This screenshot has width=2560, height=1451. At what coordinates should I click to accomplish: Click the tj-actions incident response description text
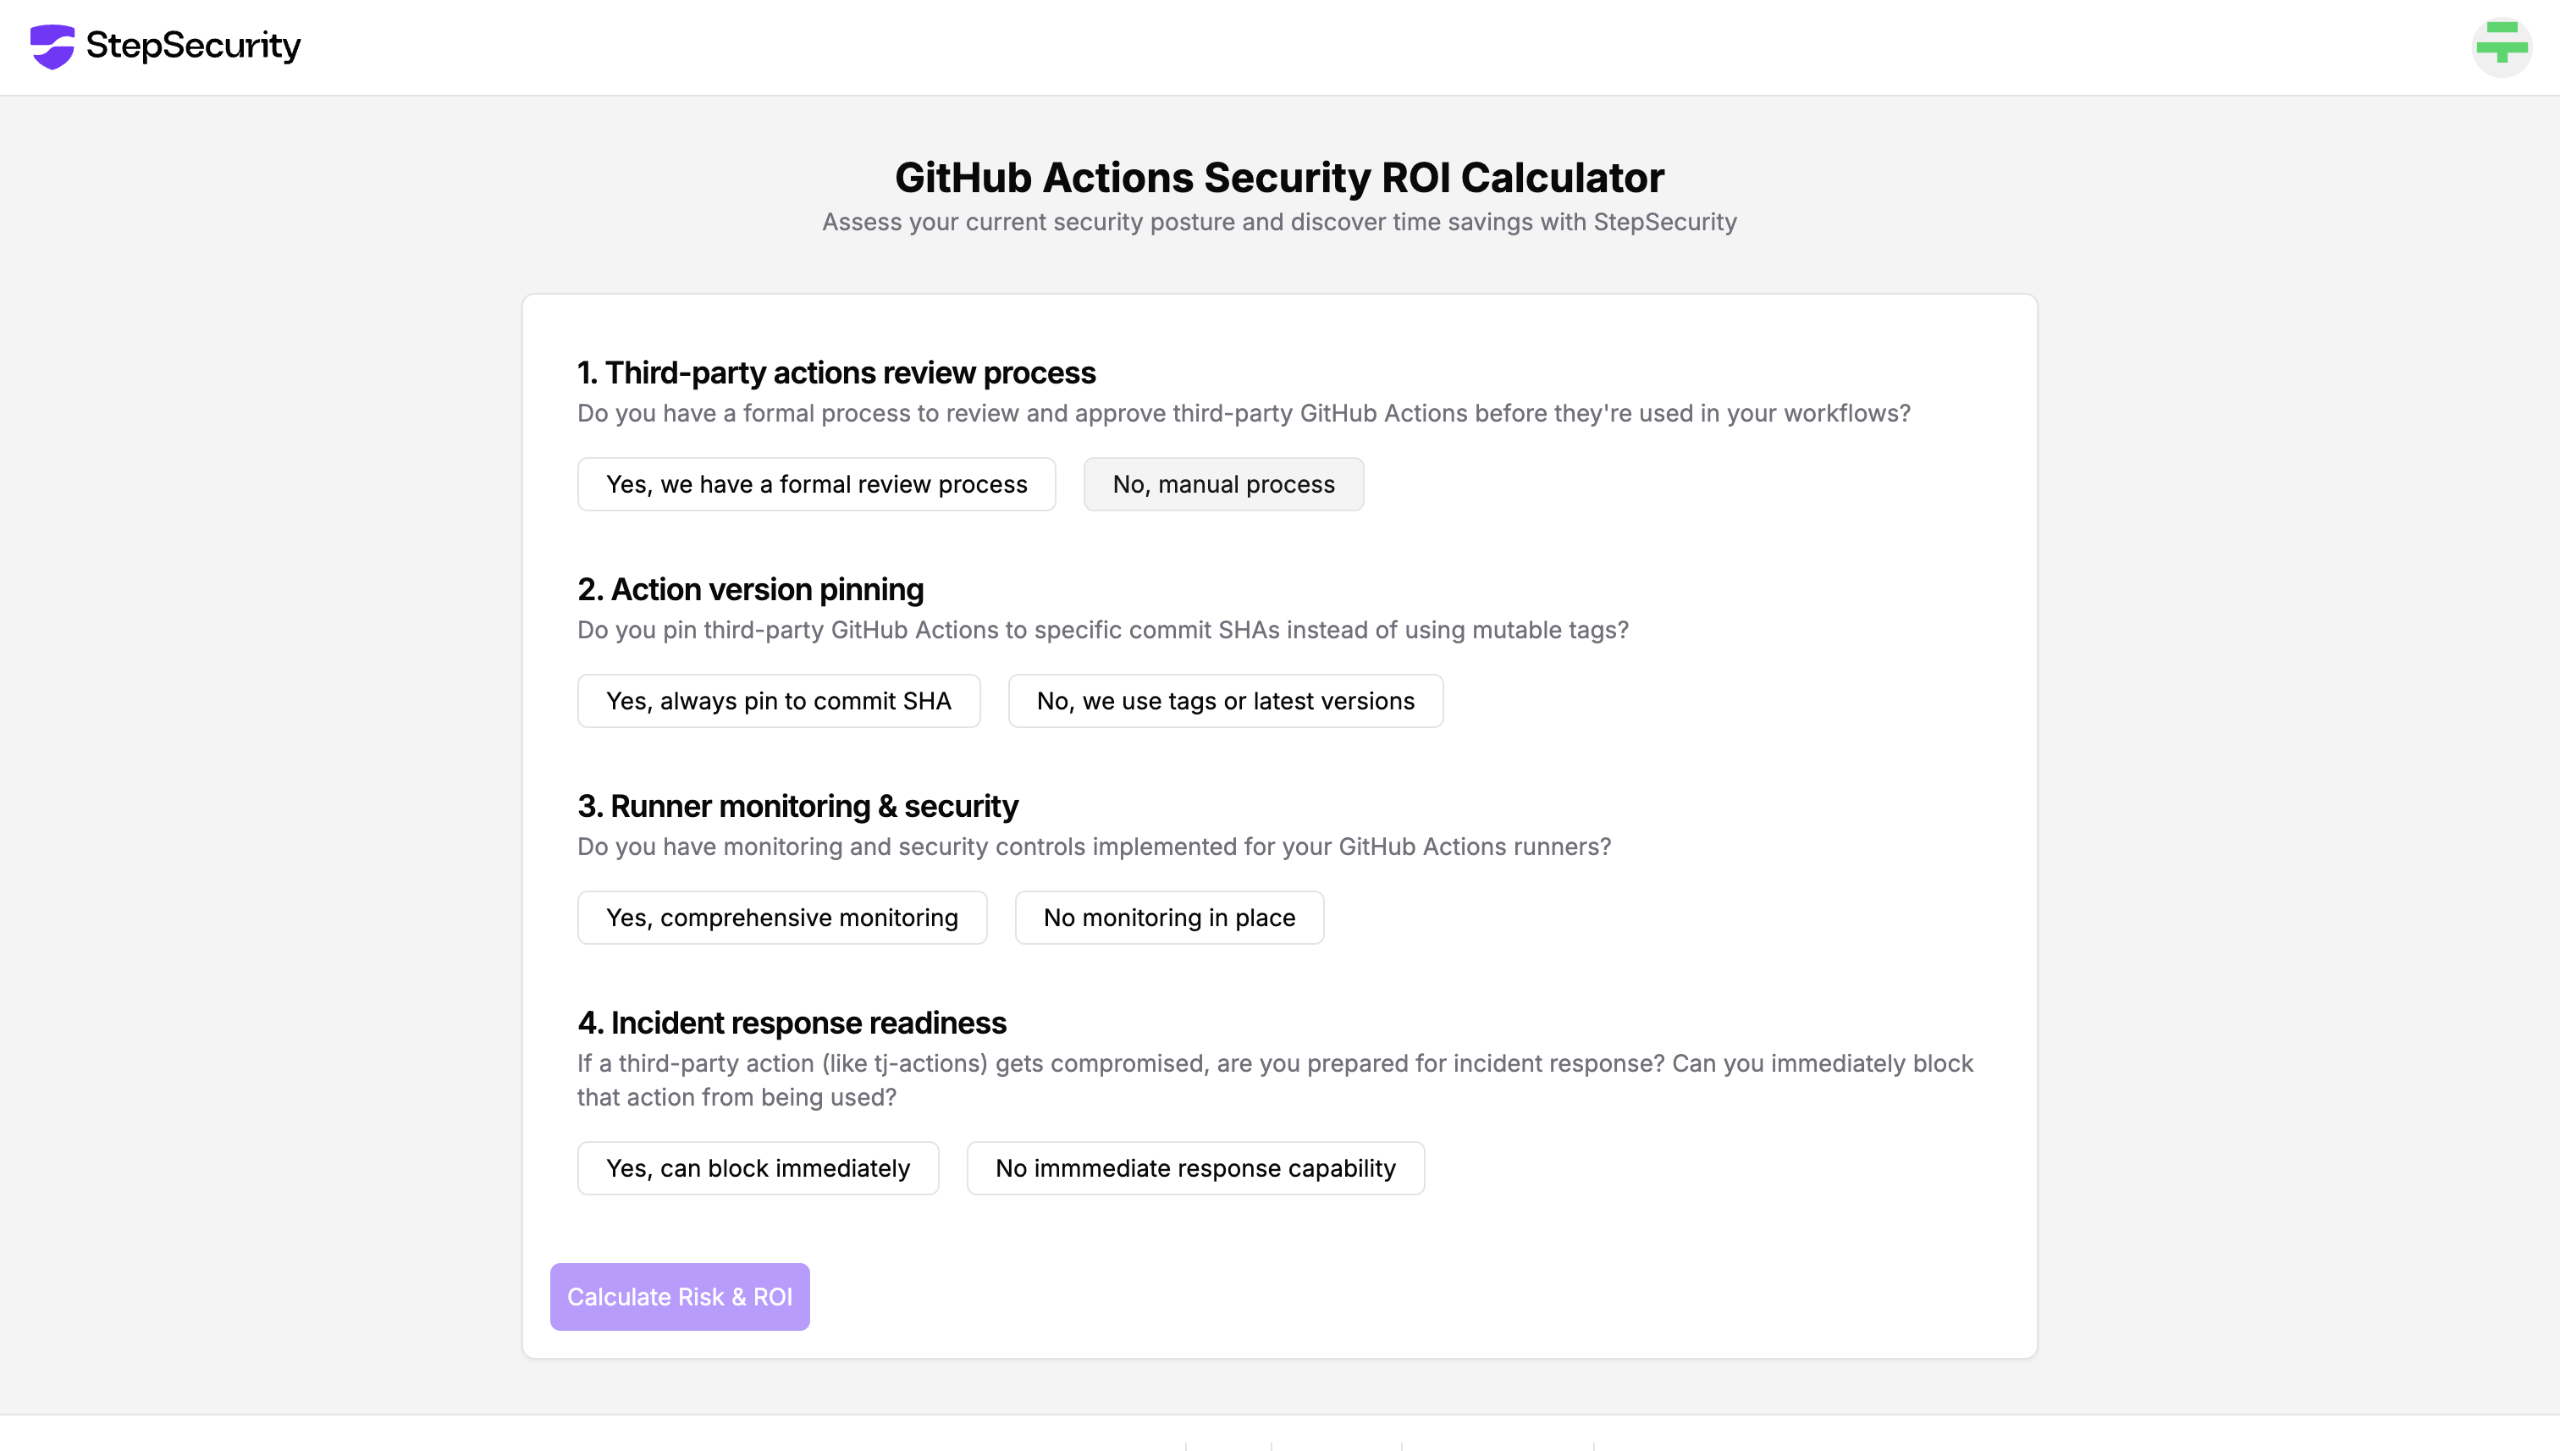click(1274, 1080)
